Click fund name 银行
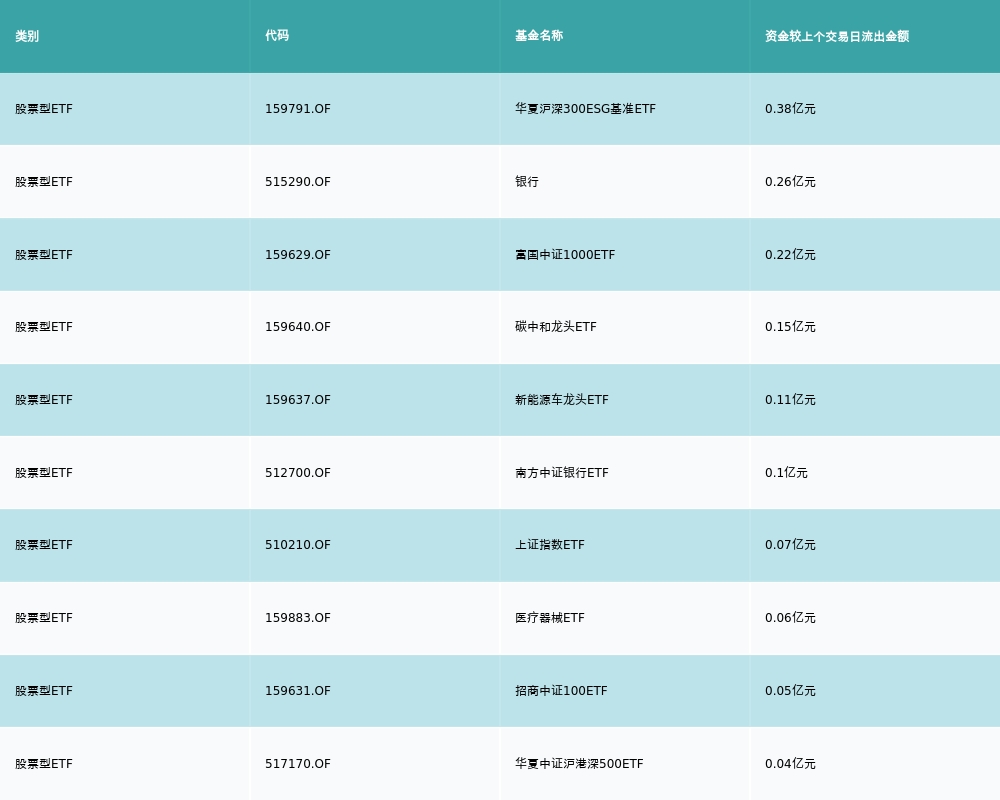This screenshot has width=1000, height=800. pos(527,182)
